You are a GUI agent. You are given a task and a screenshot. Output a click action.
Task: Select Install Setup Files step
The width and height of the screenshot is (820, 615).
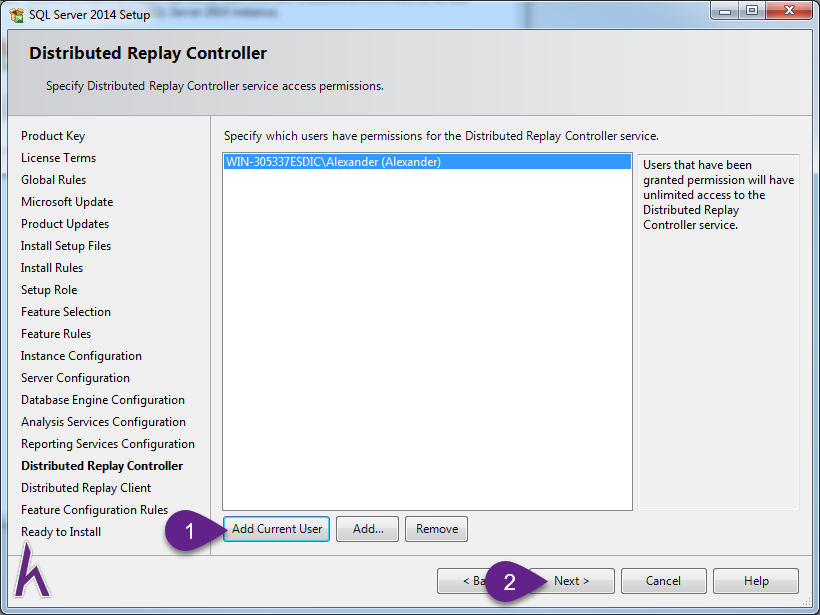pos(66,246)
